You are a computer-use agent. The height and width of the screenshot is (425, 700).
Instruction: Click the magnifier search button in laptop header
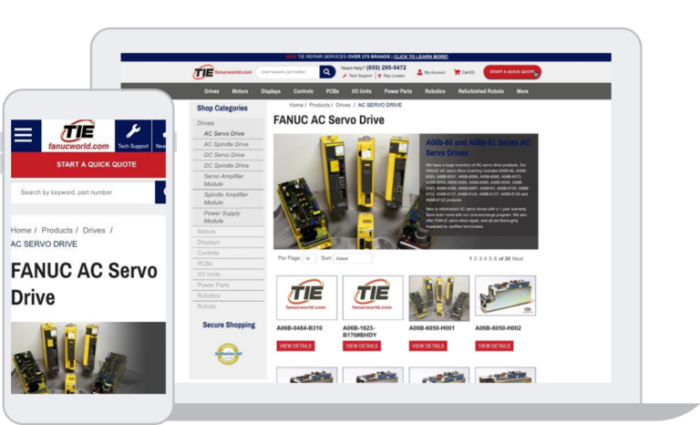tap(327, 72)
